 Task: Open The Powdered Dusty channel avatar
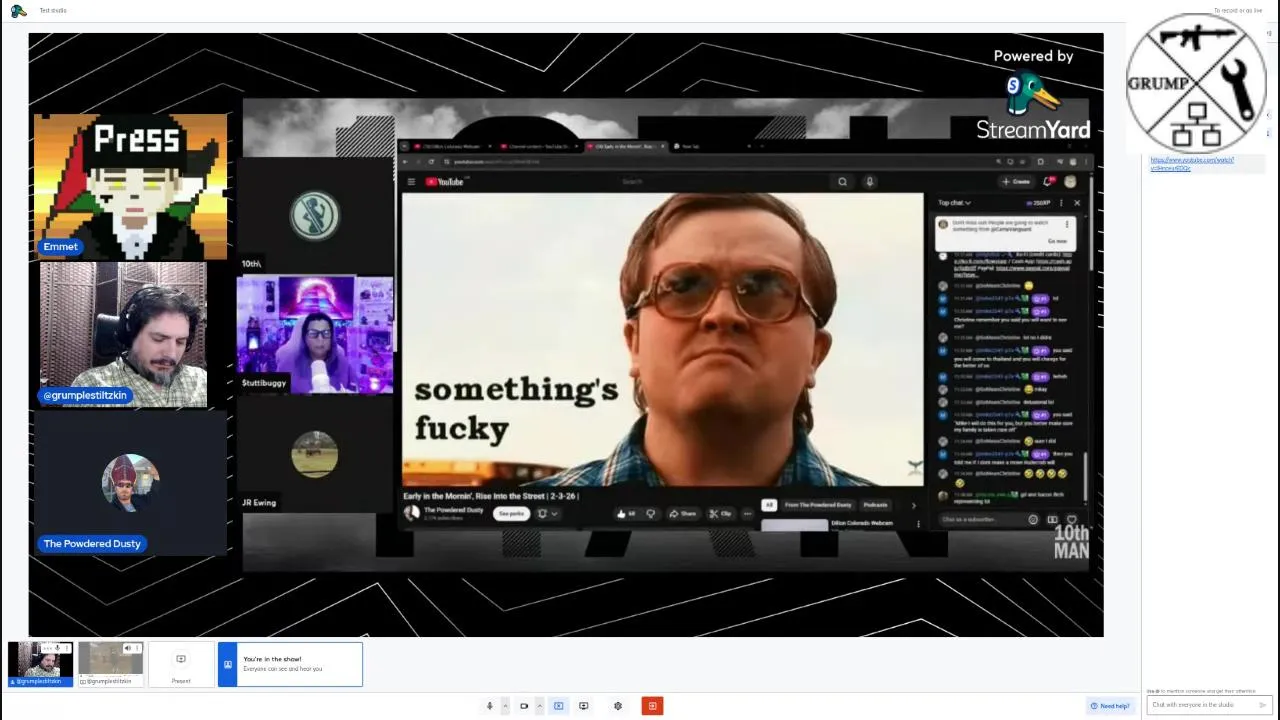(412, 513)
